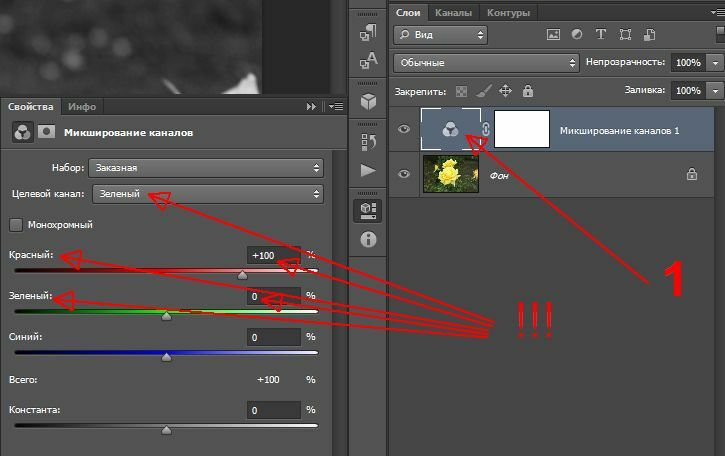This screenshot has width=725, height=456.
Task: Open the History panel icon
Action: pyautogui.click(x=369, y=142)
